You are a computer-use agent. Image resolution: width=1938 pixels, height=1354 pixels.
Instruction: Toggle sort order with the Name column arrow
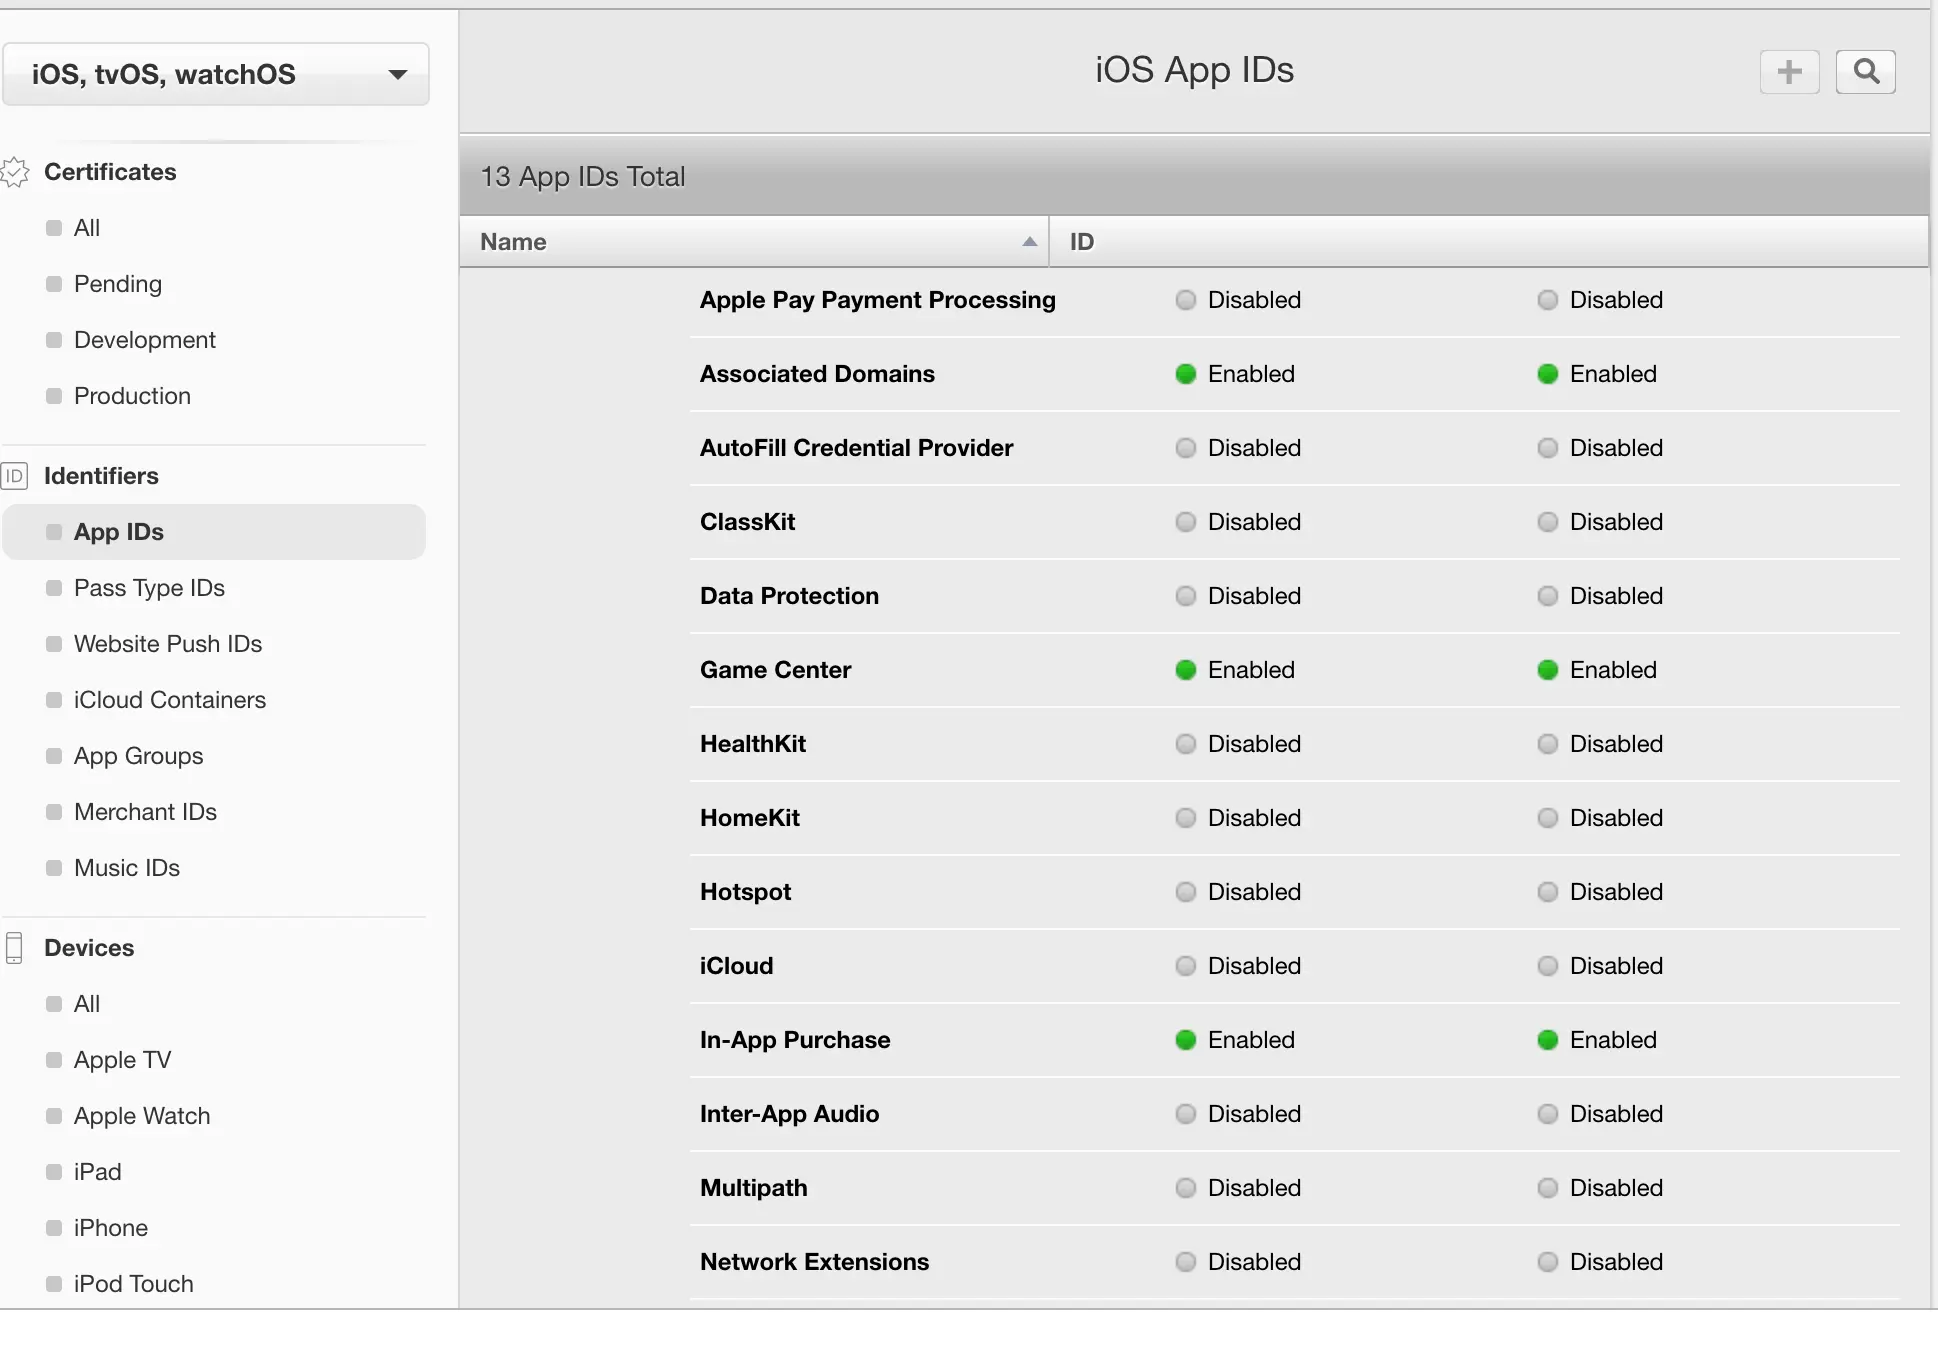pyautogui.click(x=1029, y=242)
